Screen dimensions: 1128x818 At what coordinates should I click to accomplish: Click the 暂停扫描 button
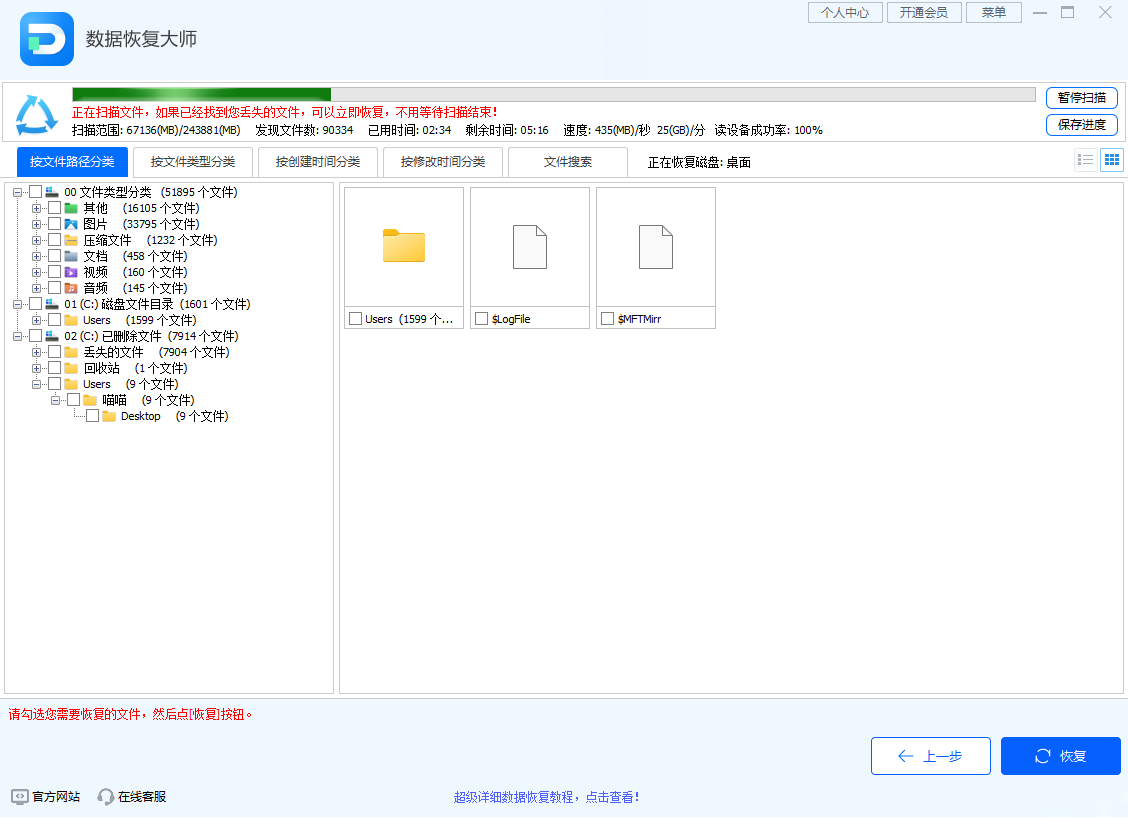coord(1081,98)
